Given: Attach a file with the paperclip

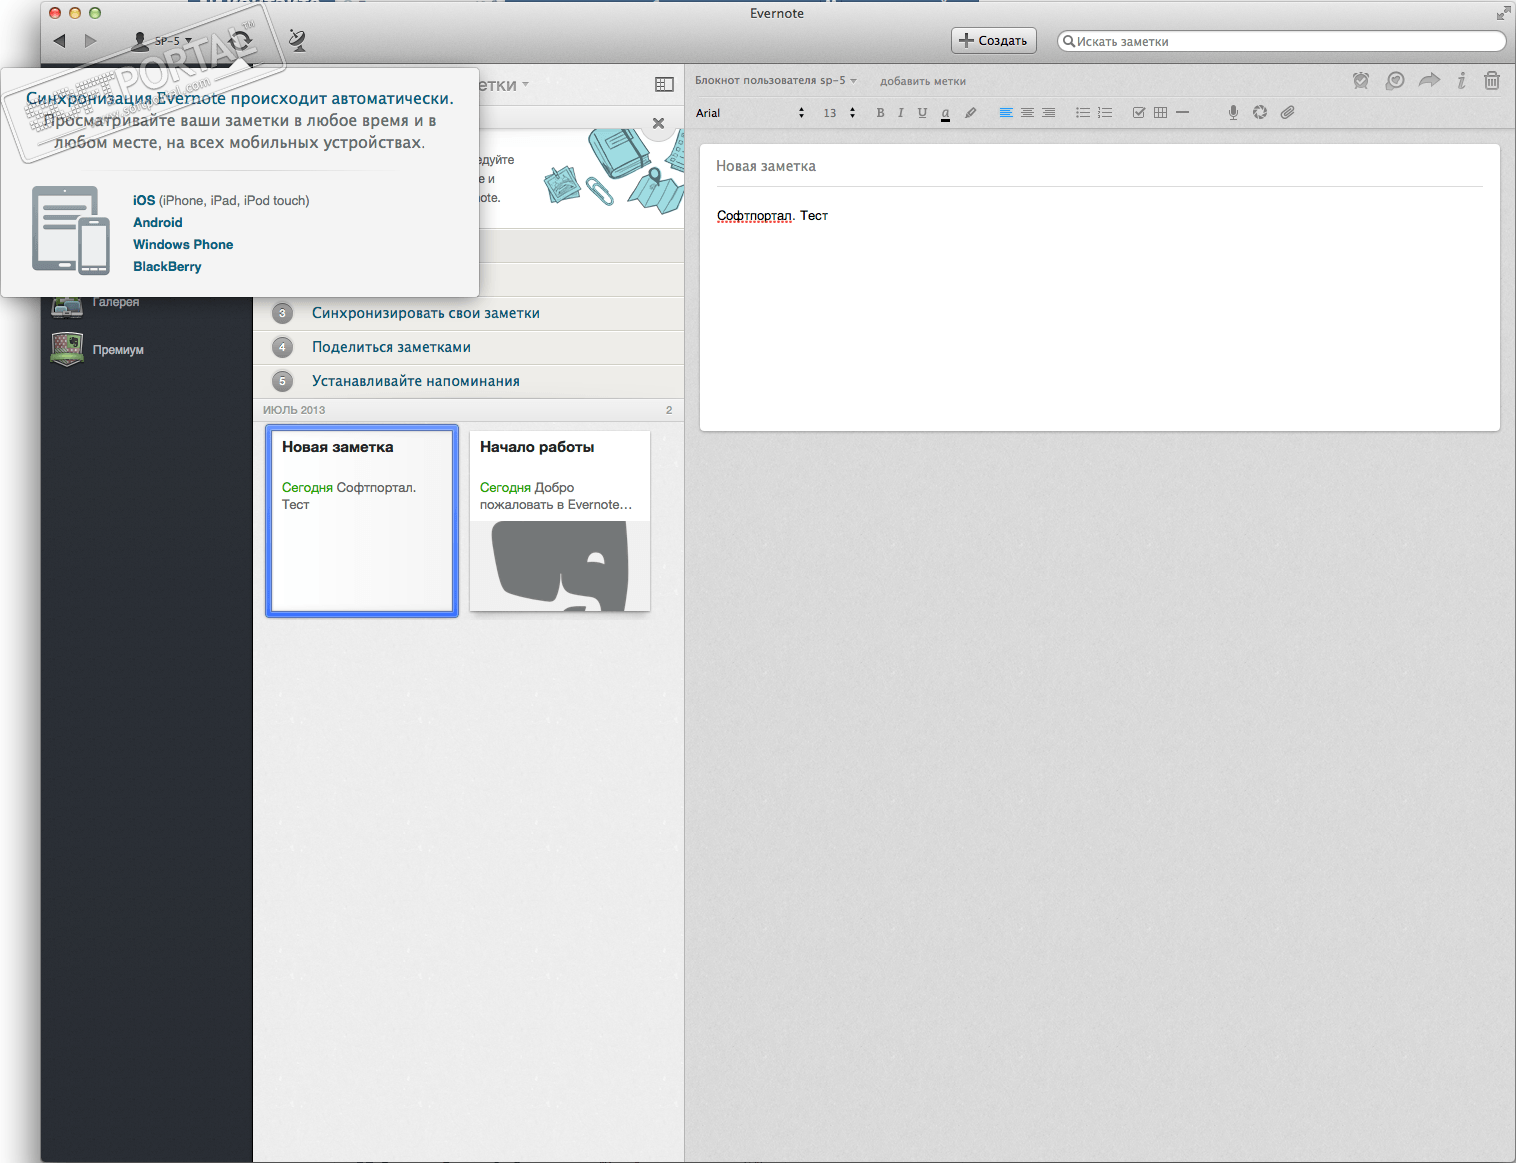Looking at the screenshot, I should pos(1287,113).
